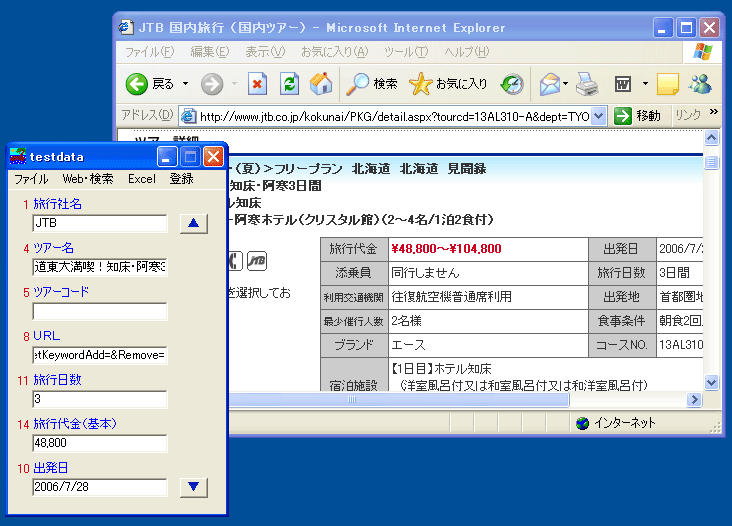Click the ツアー名 tour name field

[x=100, y=267]
